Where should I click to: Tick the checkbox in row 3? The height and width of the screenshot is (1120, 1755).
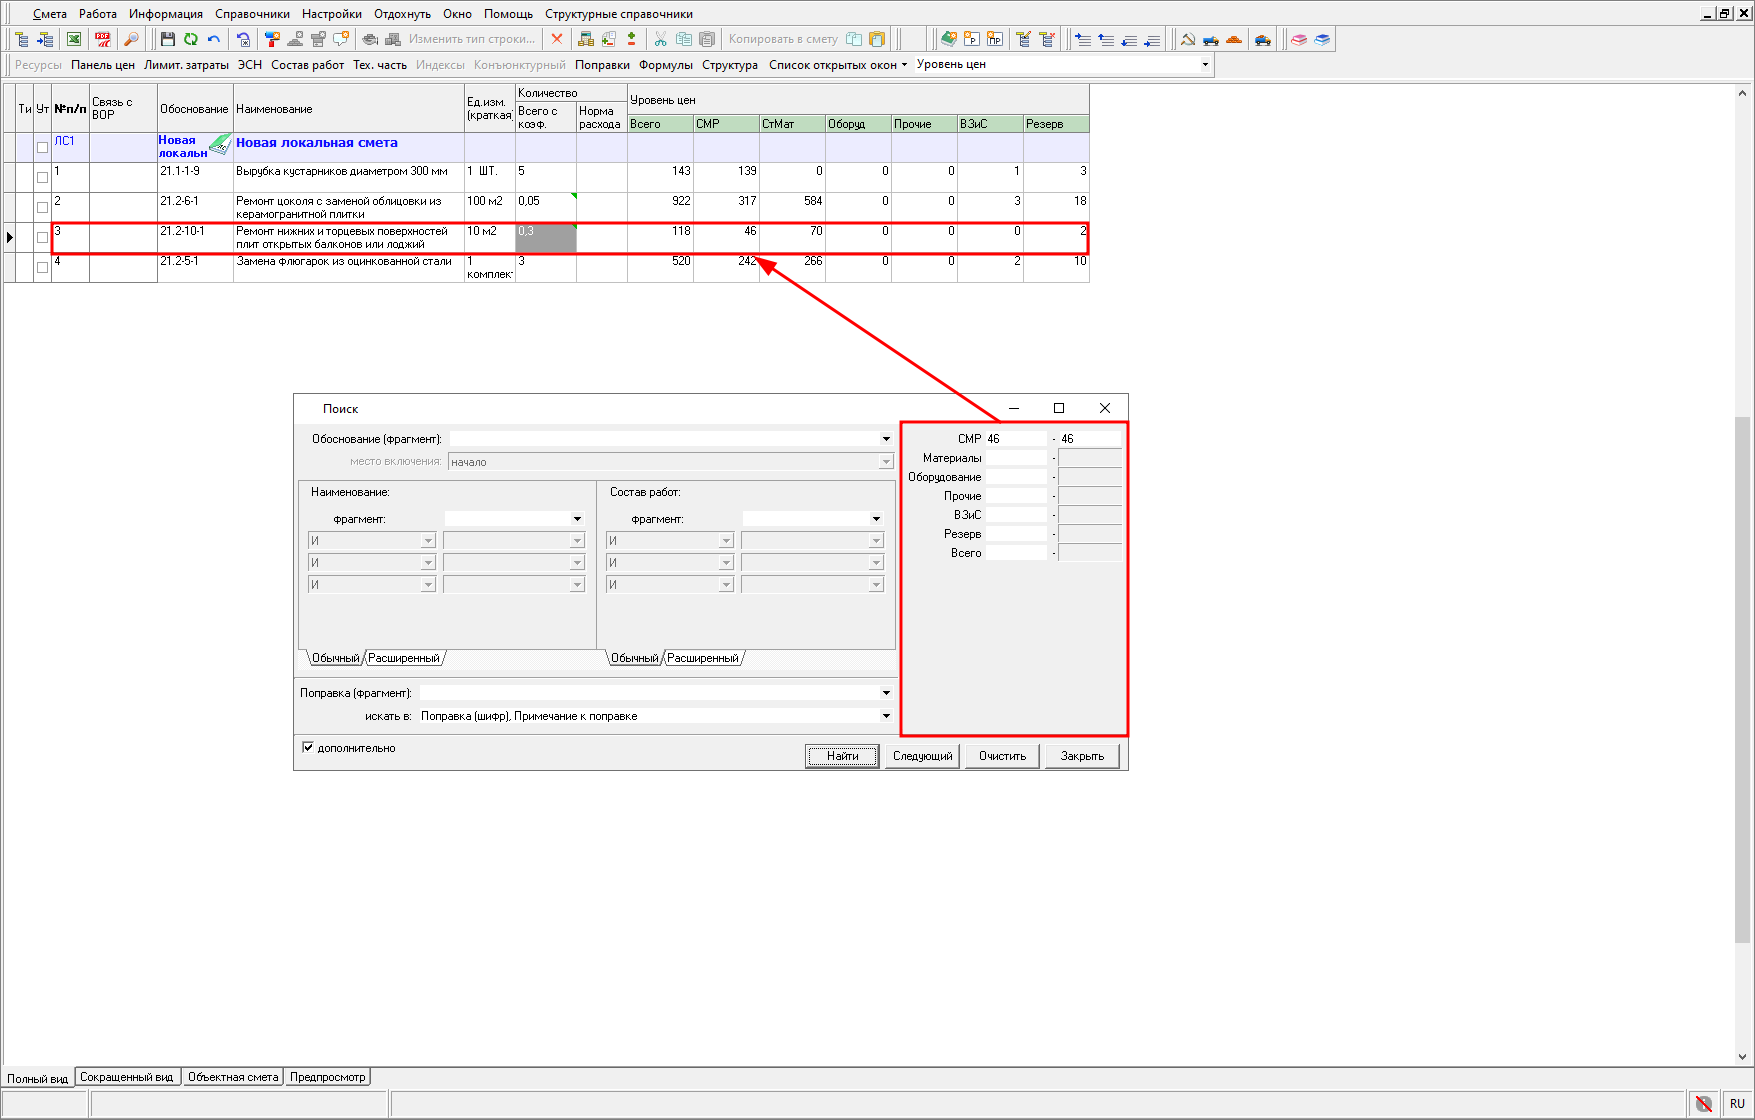(x=42, y=238)
